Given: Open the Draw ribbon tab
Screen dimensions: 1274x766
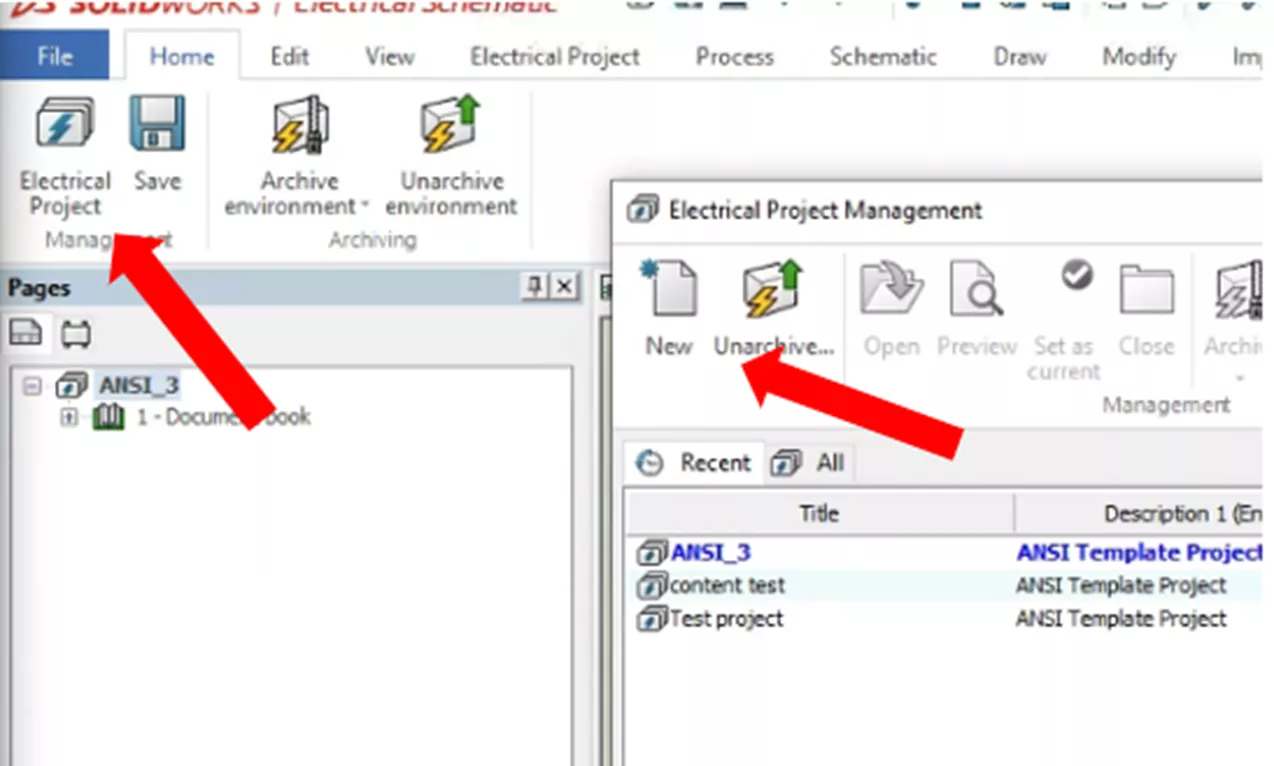Looking at the screenshot, I should [1020, 57].
